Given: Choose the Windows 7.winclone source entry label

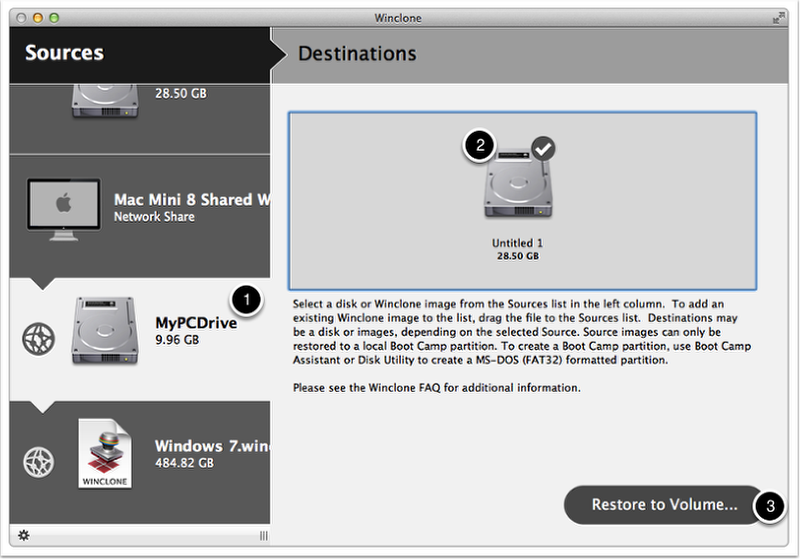Looking at the screenshot, I should pyautogui.click(x=211, y=446).
